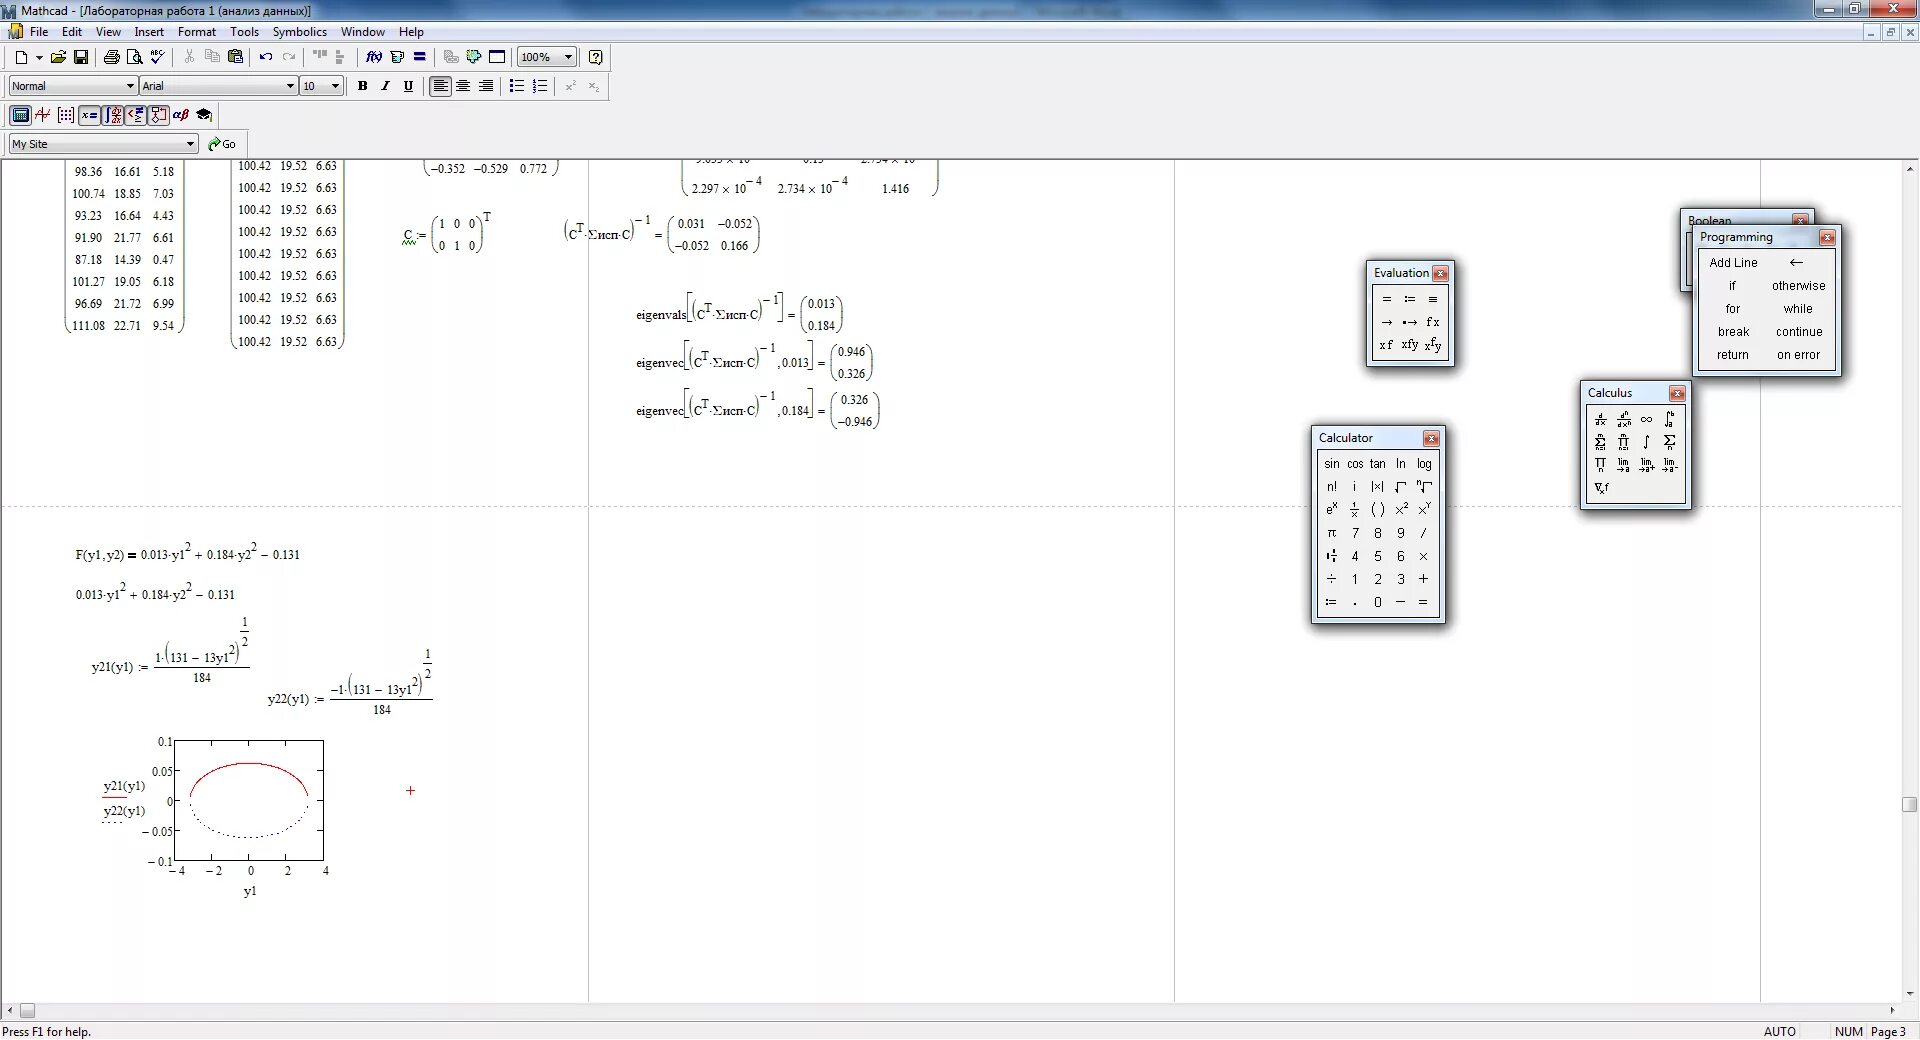This screenshot has height=1040, width=1920.
Task: Toggle the Calculus toolbar palette button
Action: (113, 115)
